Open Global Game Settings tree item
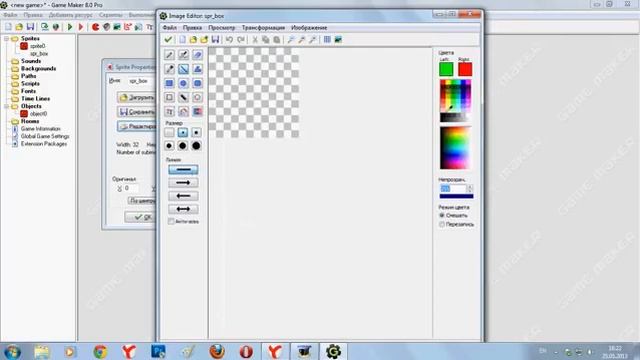The image size is (640, 360). pos(45,136)
